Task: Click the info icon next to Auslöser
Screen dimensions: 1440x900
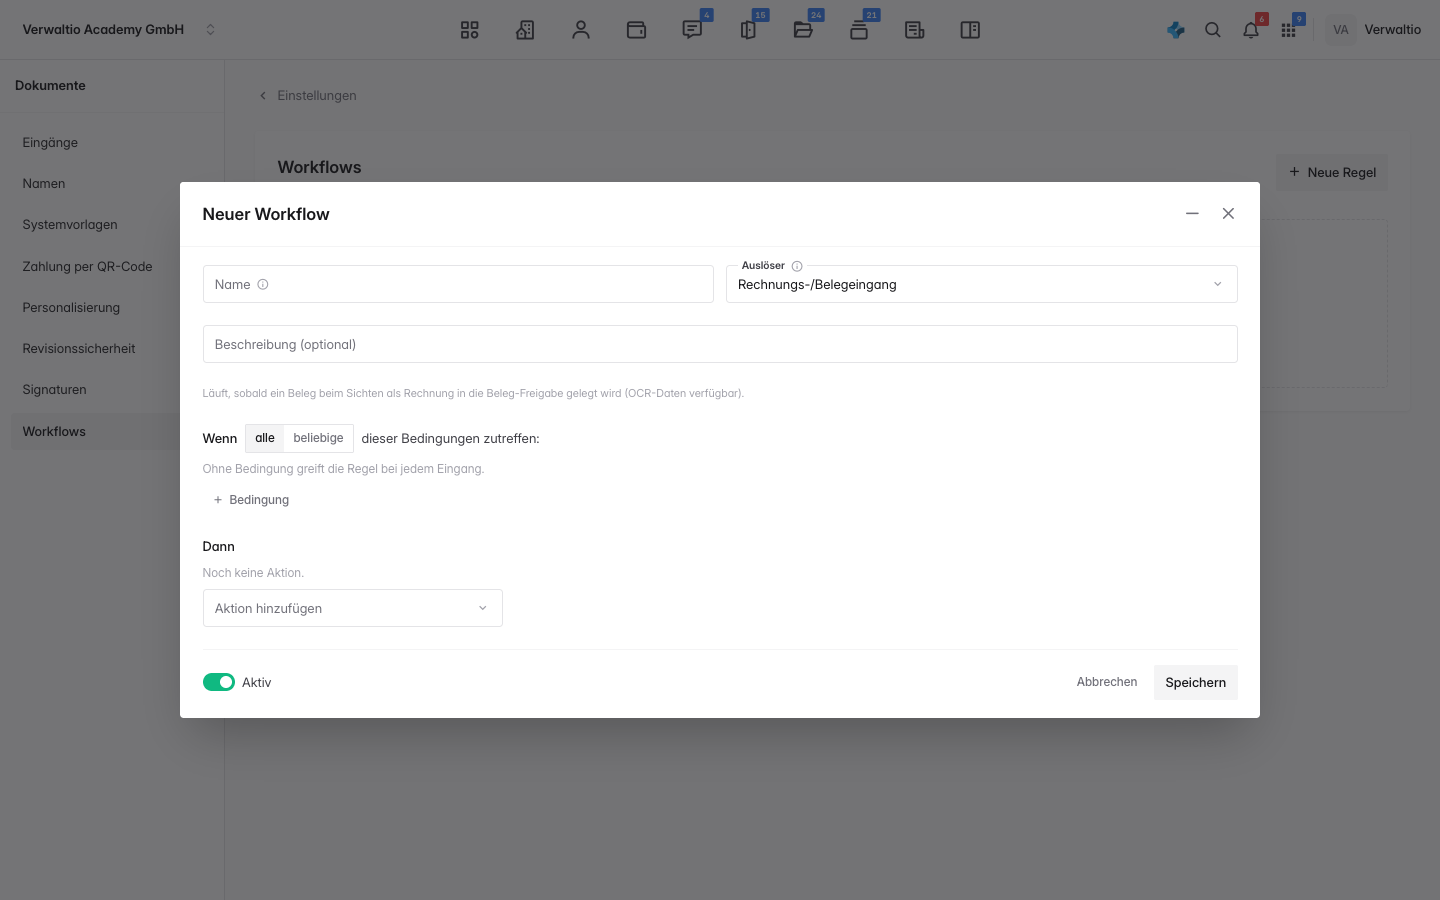Action: point(797,266)
